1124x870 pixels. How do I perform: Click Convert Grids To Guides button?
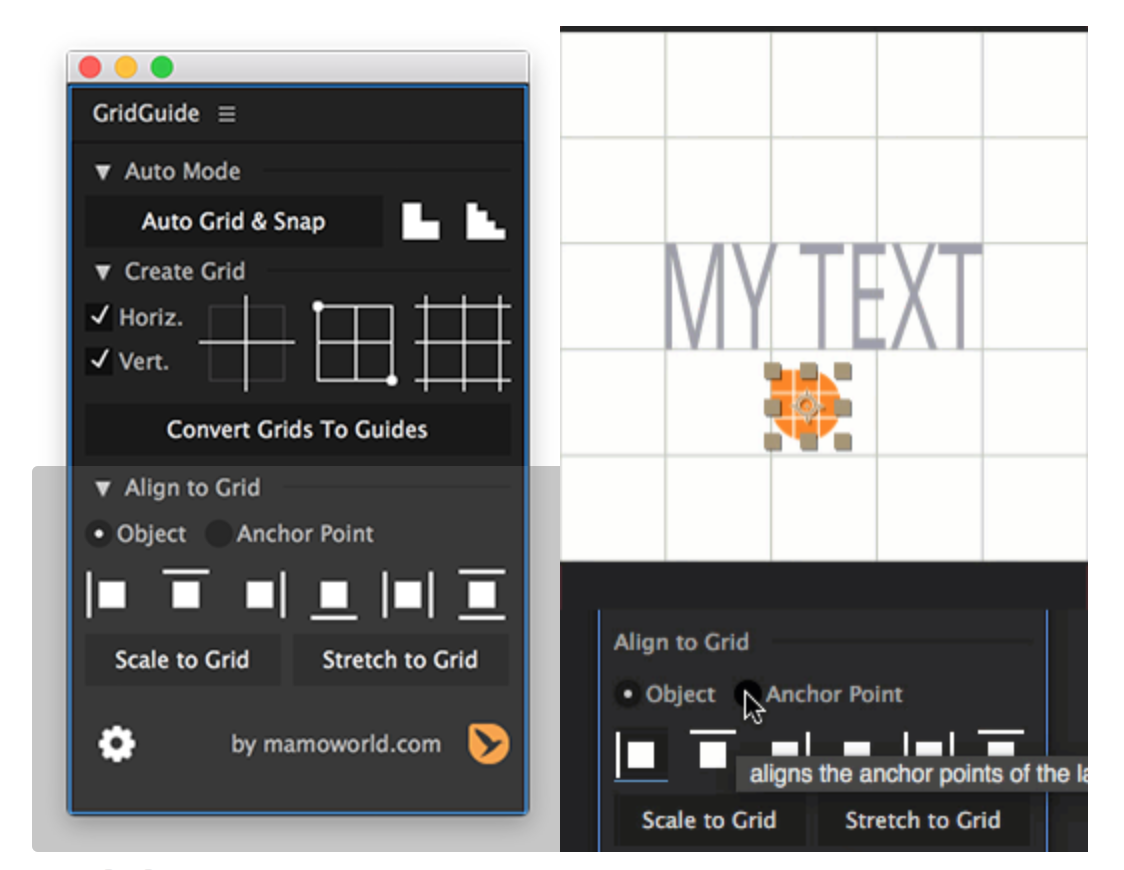(x=297, y=430)
